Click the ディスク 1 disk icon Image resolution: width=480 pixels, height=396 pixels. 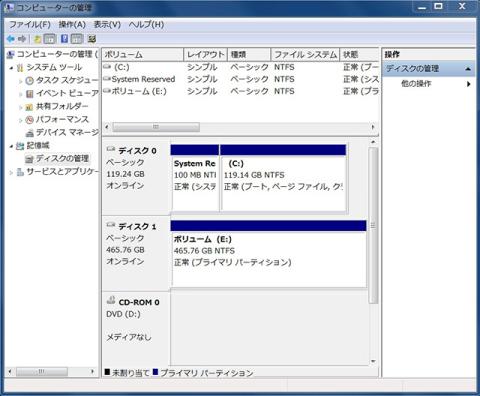coord(111,225)
